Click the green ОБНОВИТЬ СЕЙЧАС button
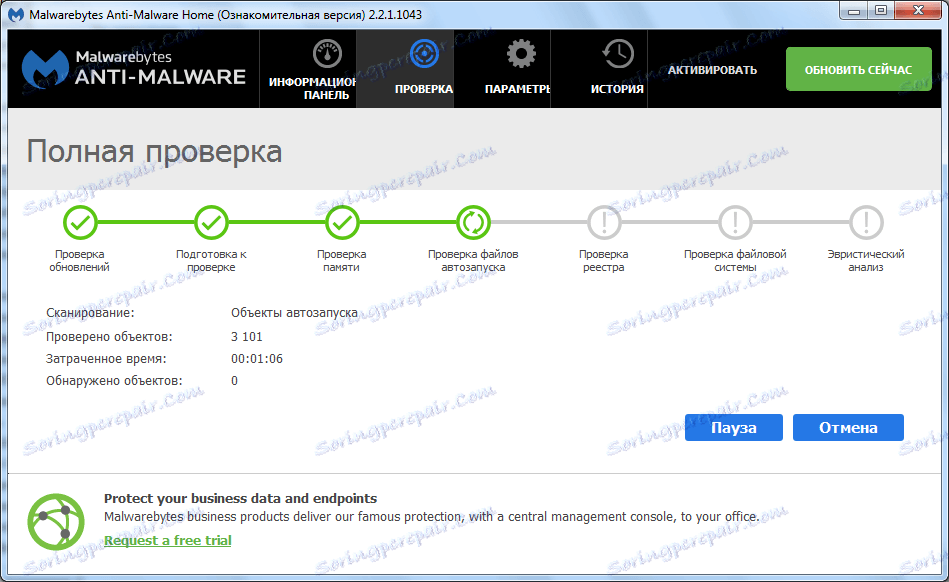 point(858,70)
